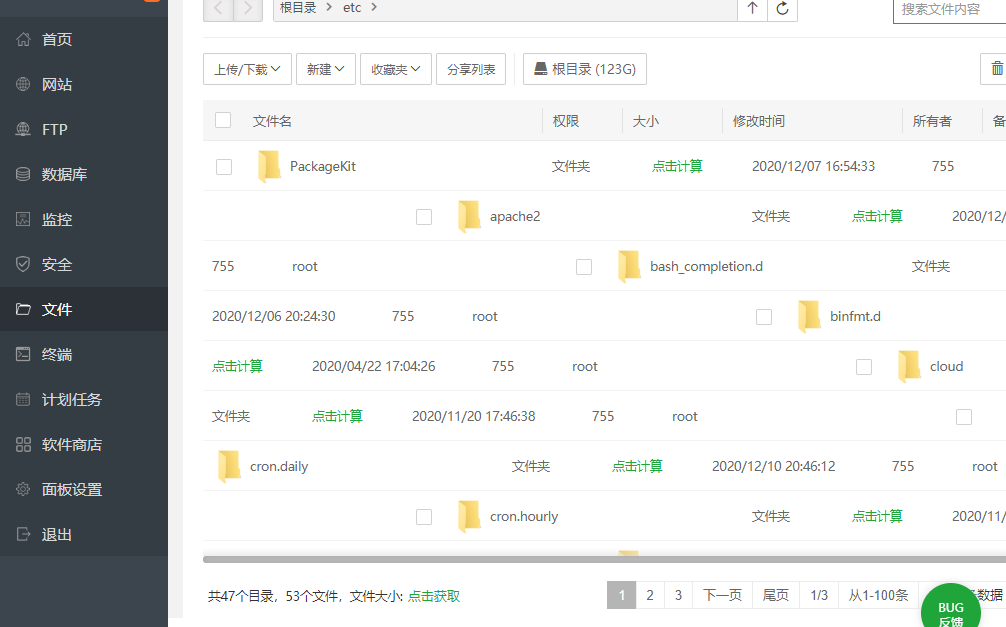Viewport: 1006px width, 627px height.
Task: Tick the checkbox right of the 17:46:38 root row
Action: pos(964,417)
